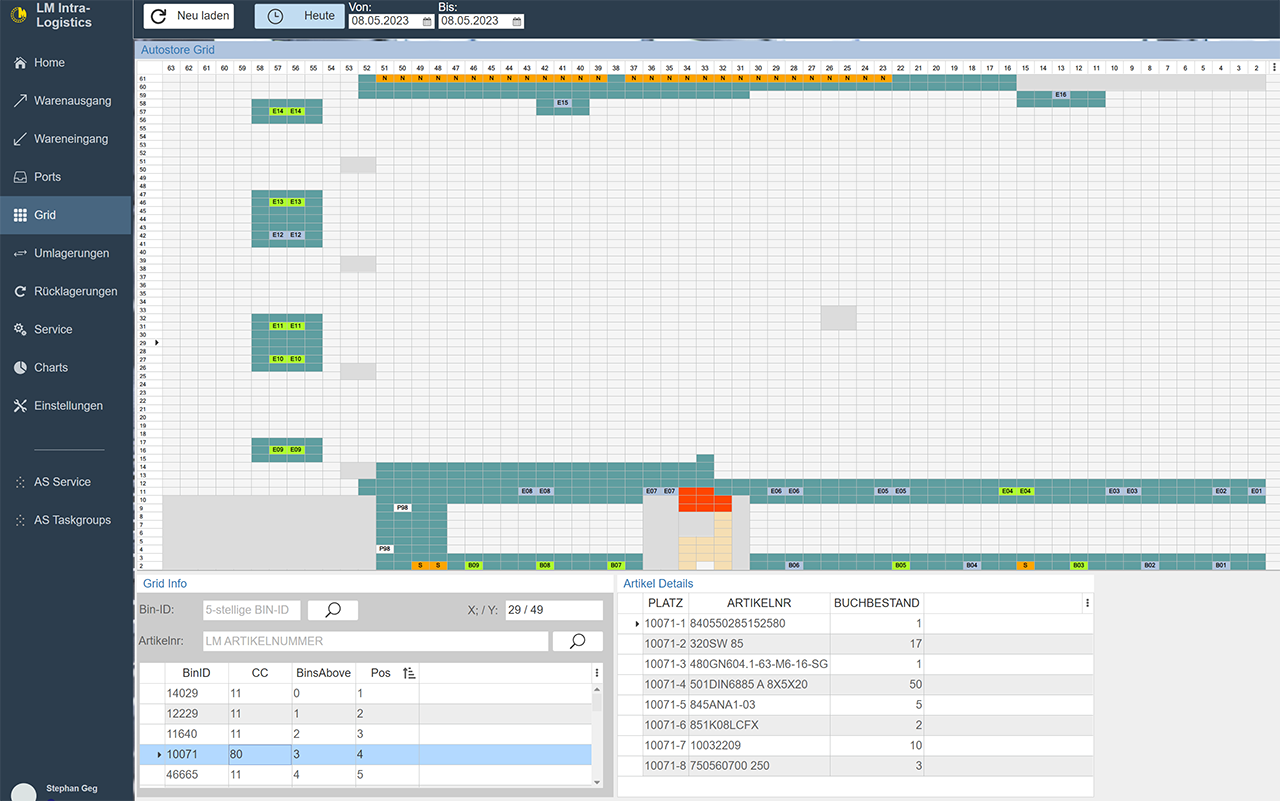
Task: Click the Home sidebar icon
Action: pyautogui.click(x=20, y=63)
